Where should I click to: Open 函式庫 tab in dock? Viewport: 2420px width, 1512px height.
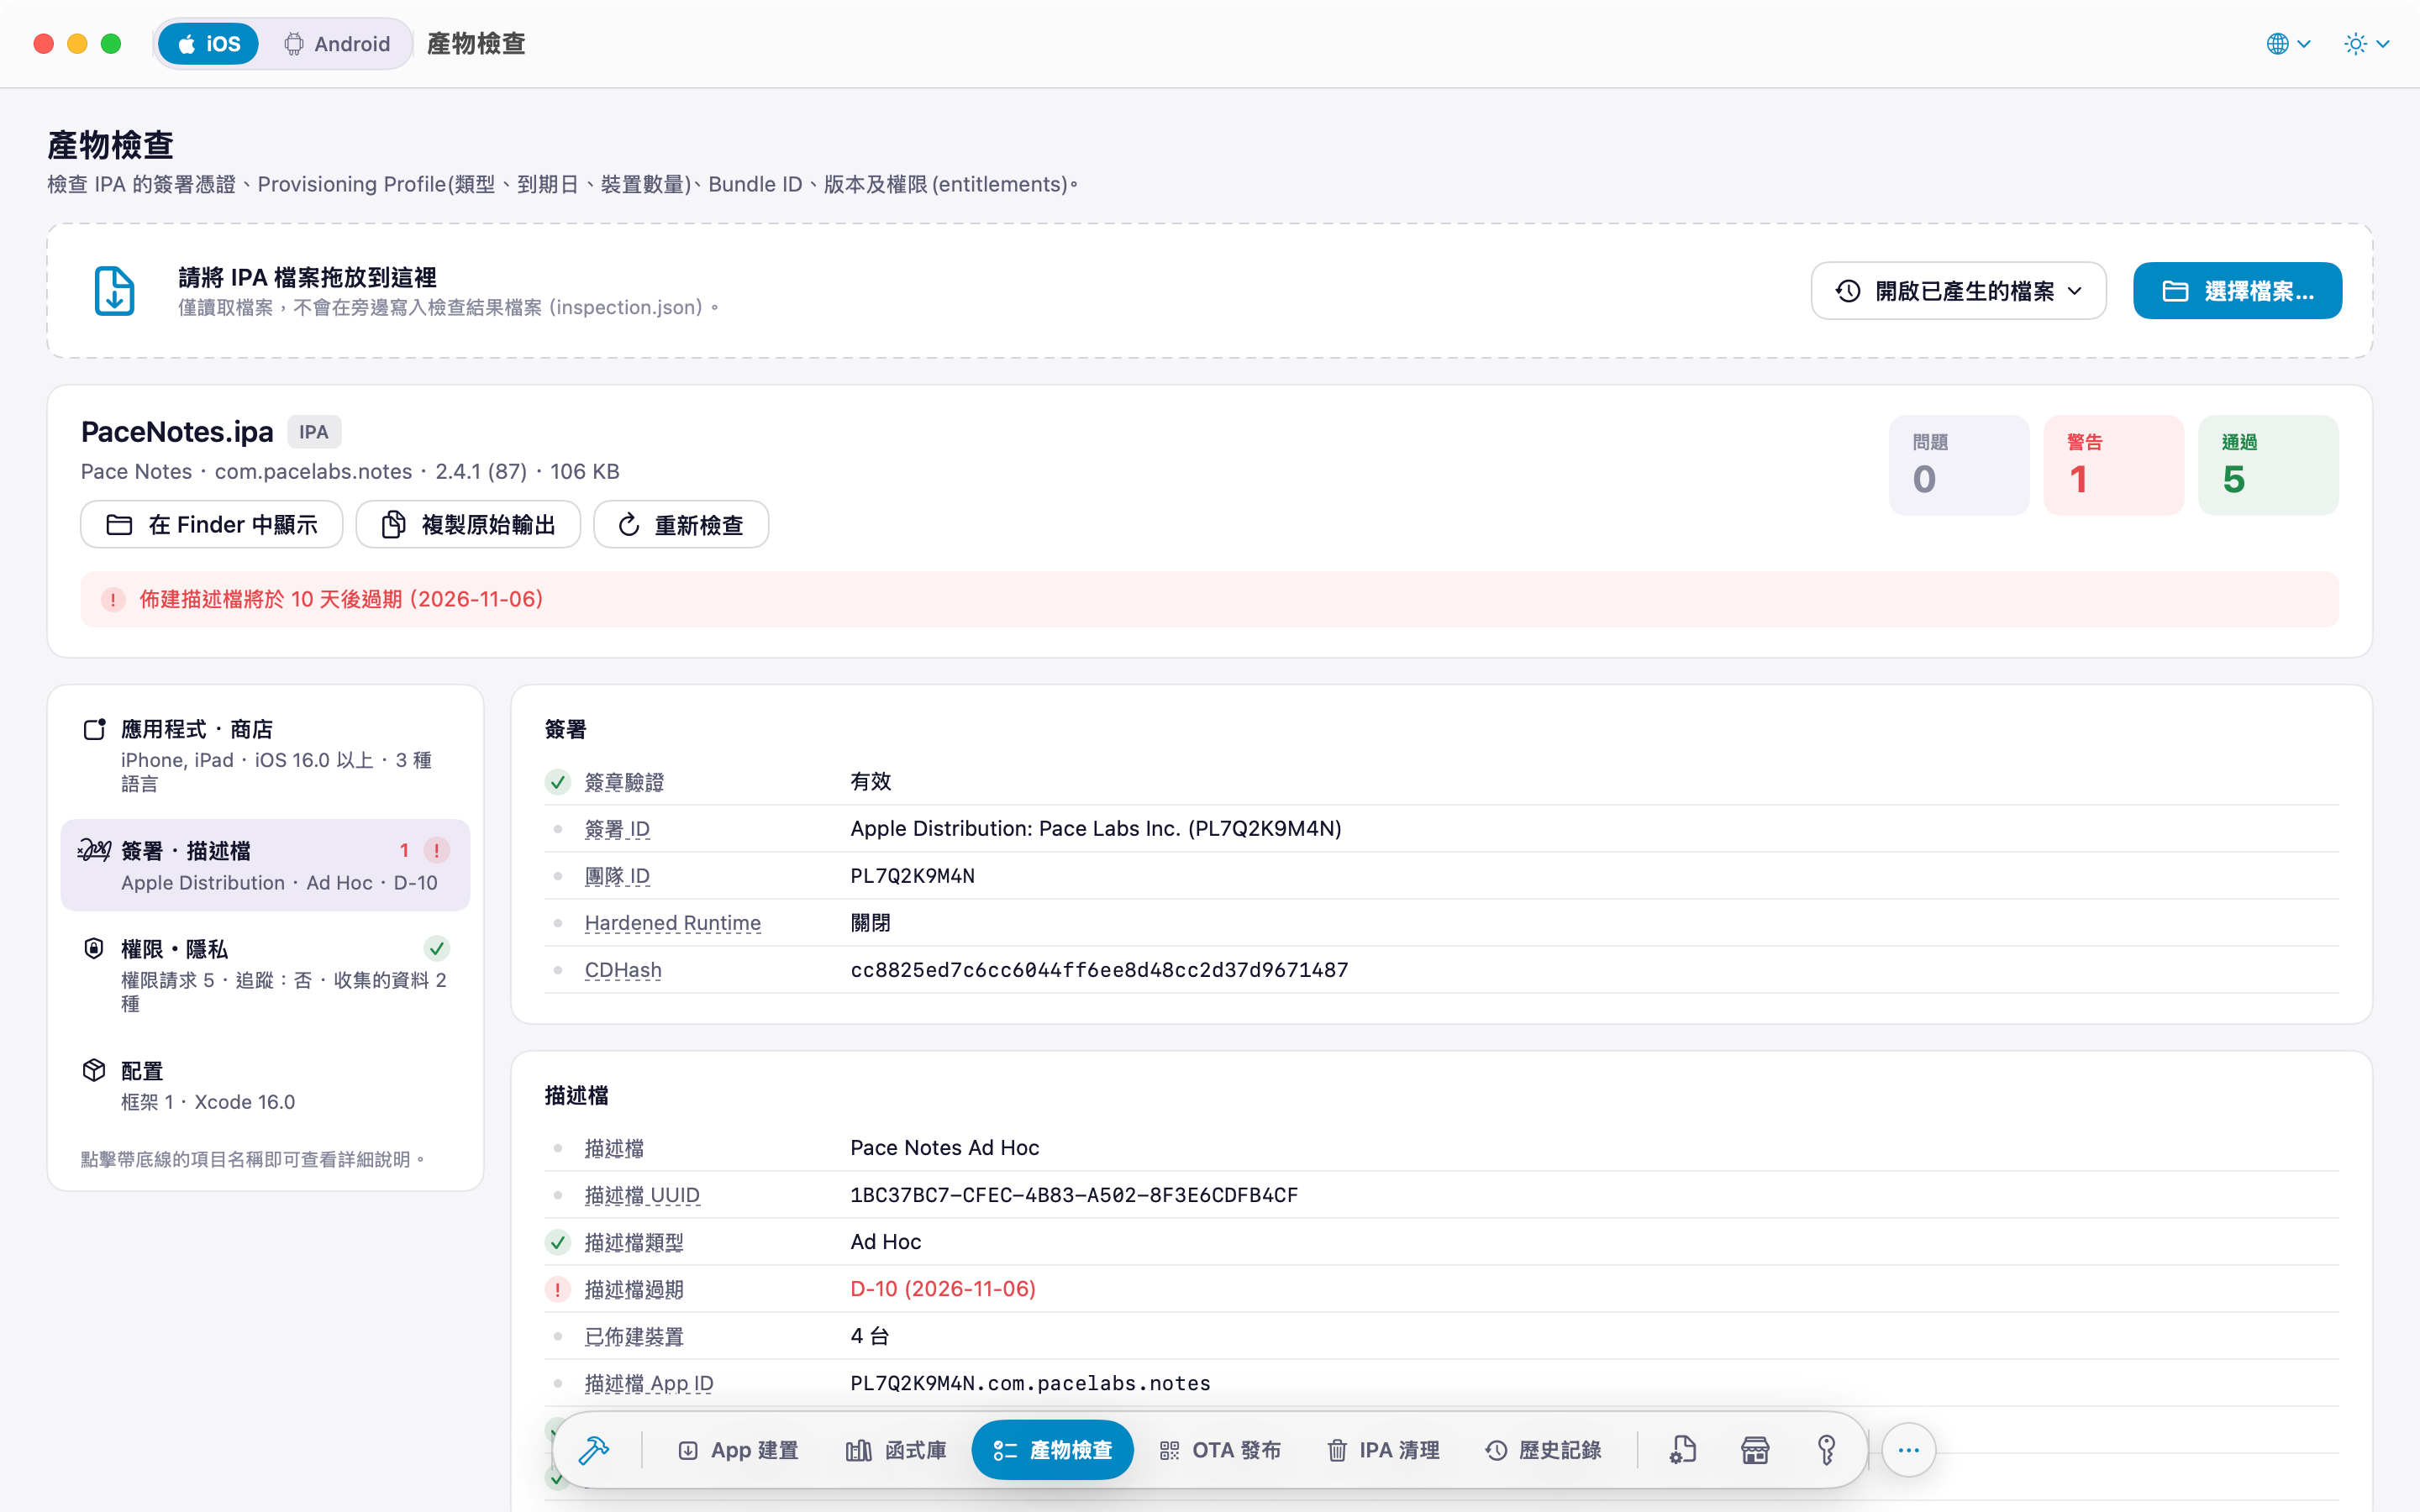(895, 1450)
